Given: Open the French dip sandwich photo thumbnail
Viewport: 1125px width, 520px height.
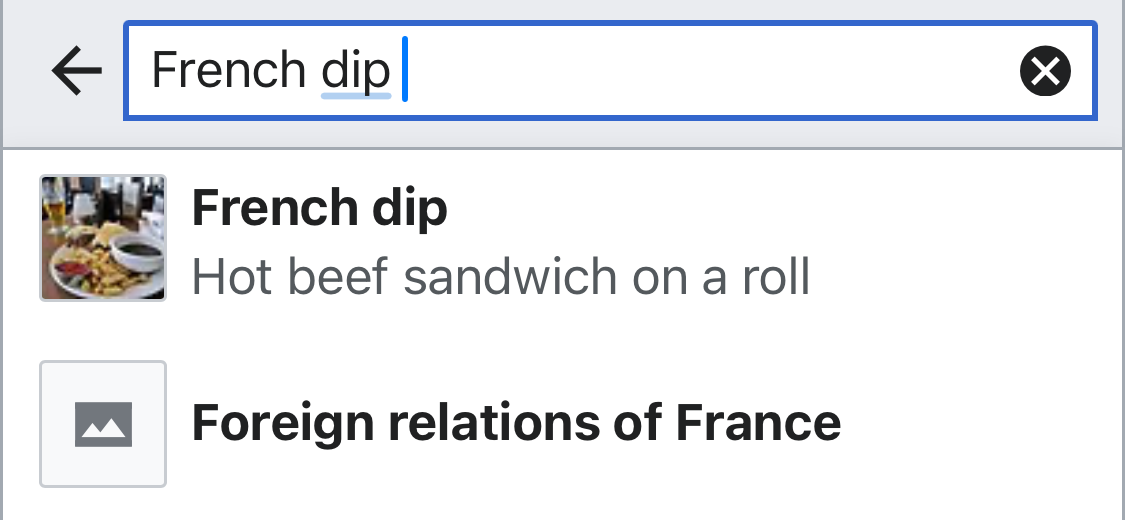Looking at the screenshot, I should pyautogui.click(x=103, y=238).
